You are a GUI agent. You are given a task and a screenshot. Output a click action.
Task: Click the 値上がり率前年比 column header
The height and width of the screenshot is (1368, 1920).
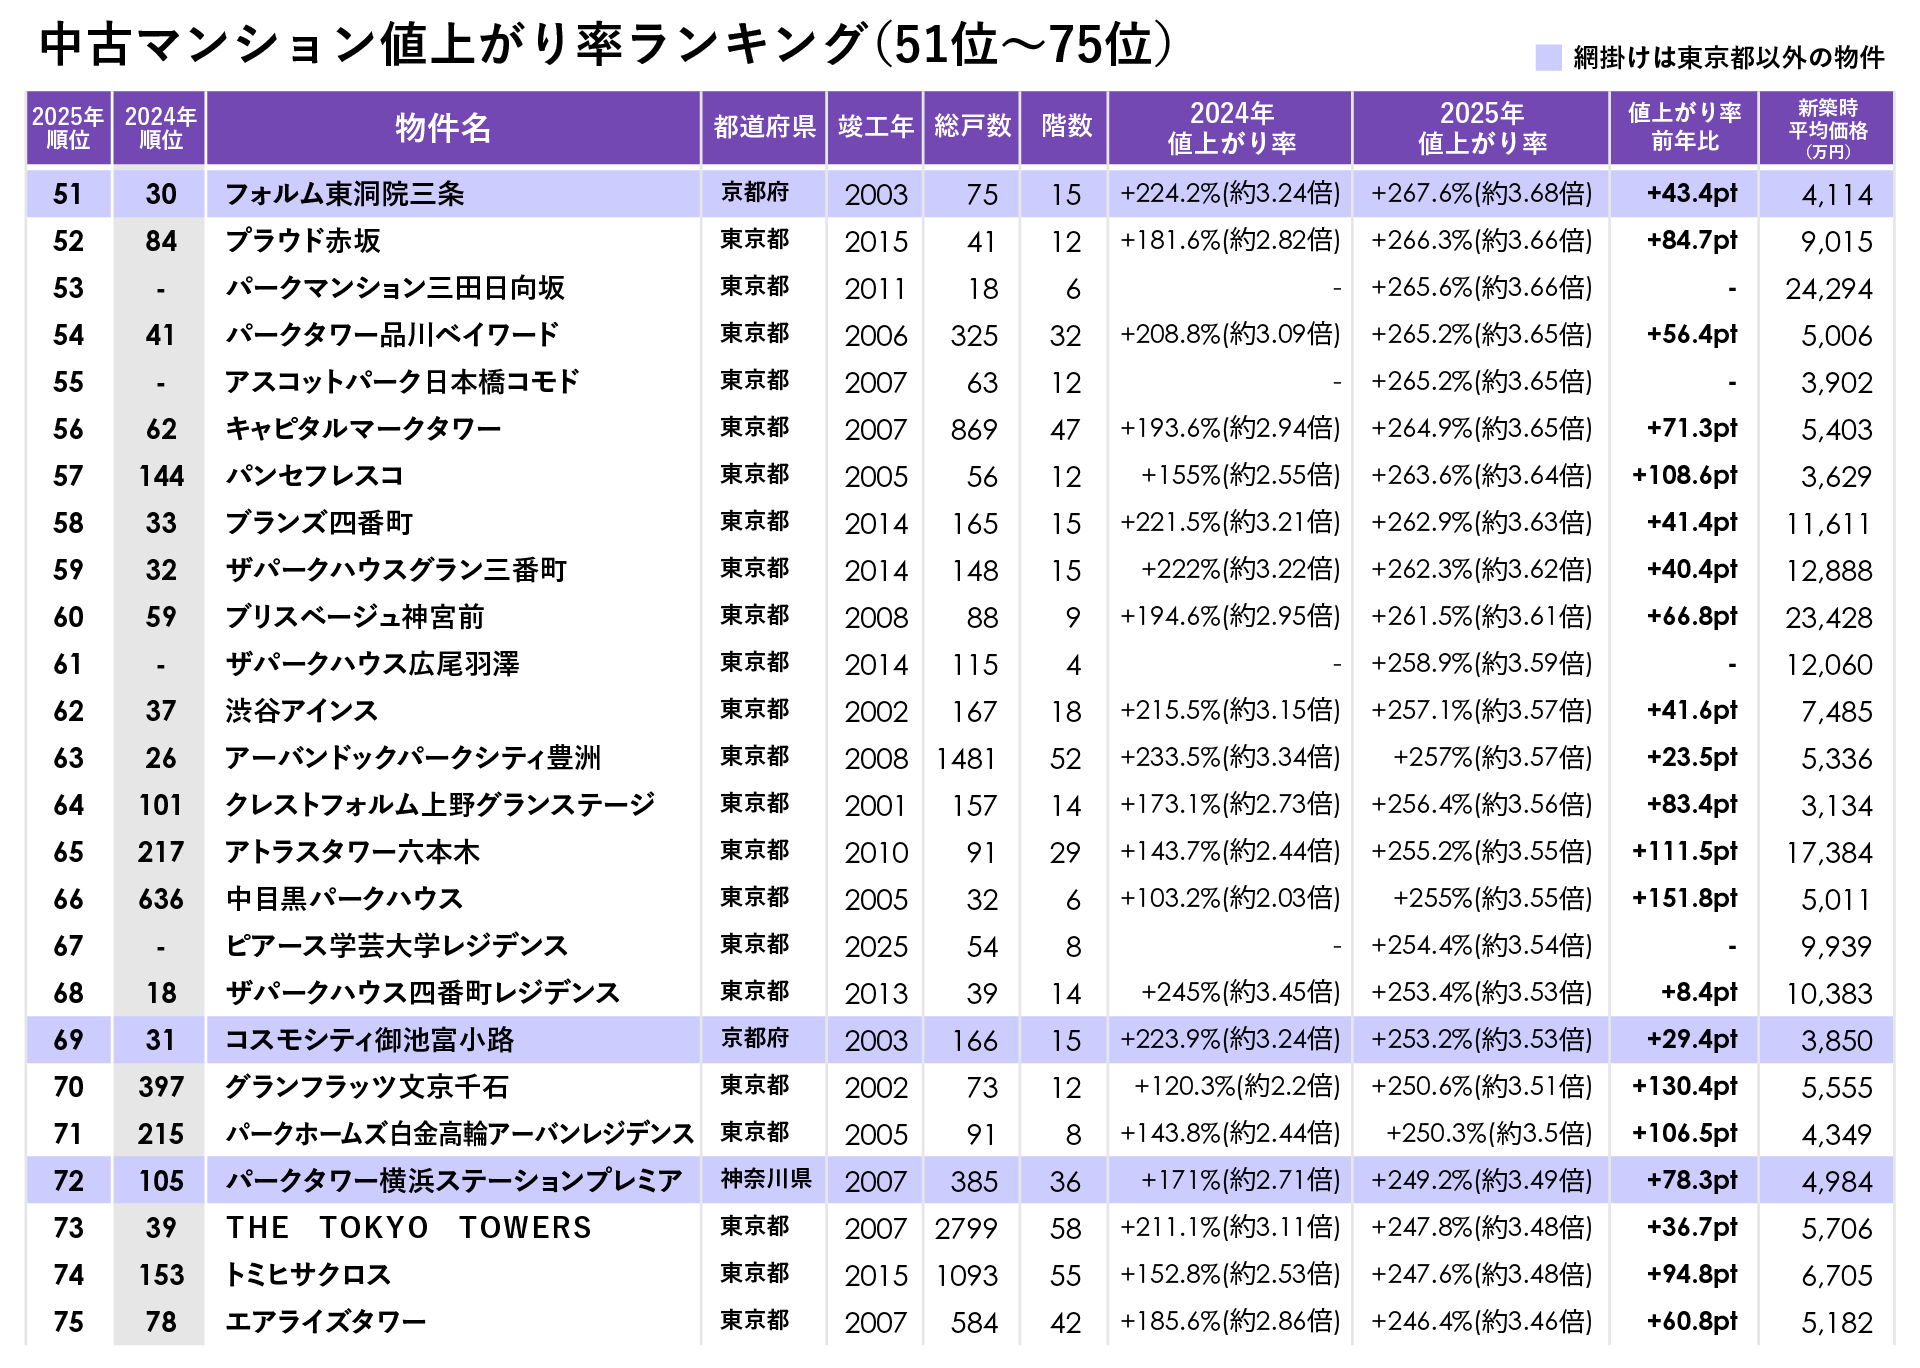pyautogui.click(x=1685, y=127)
